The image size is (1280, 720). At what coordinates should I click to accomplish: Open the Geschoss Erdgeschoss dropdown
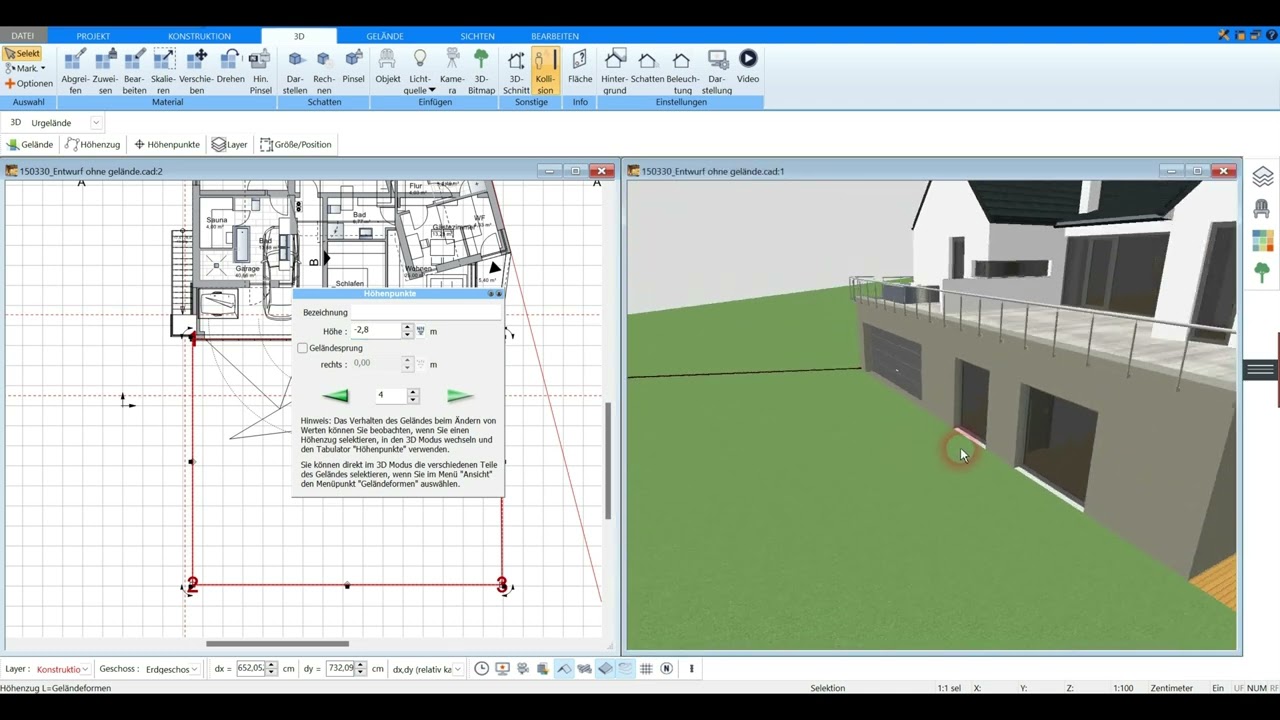[x=194, y=669]
